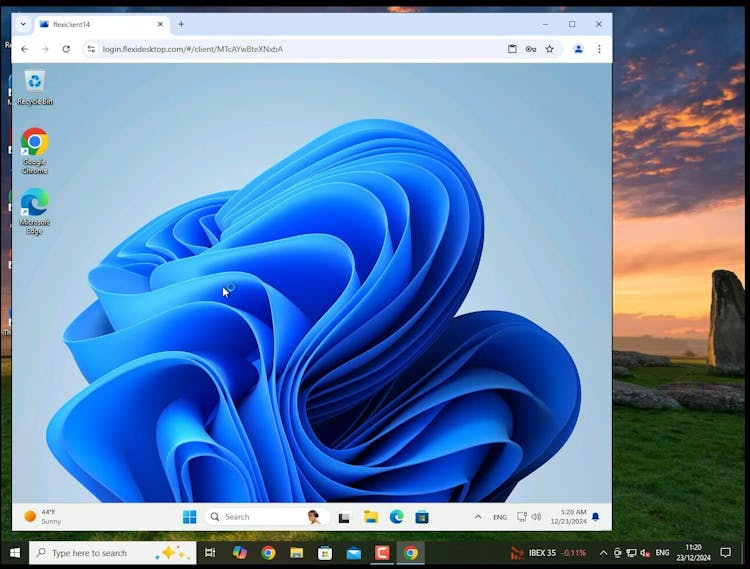This screenshot has height=569, width=750.
Task: Open the Recycle Bin on remote desktop
Action: point(35,85)
